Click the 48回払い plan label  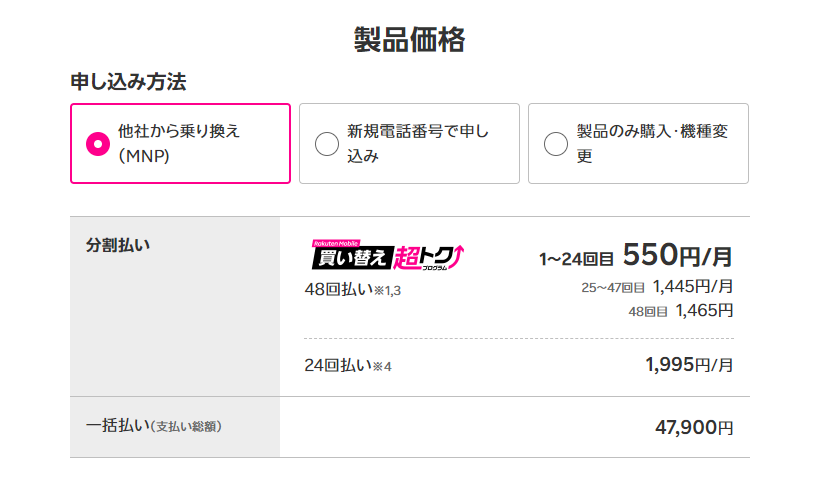[338, 289]
